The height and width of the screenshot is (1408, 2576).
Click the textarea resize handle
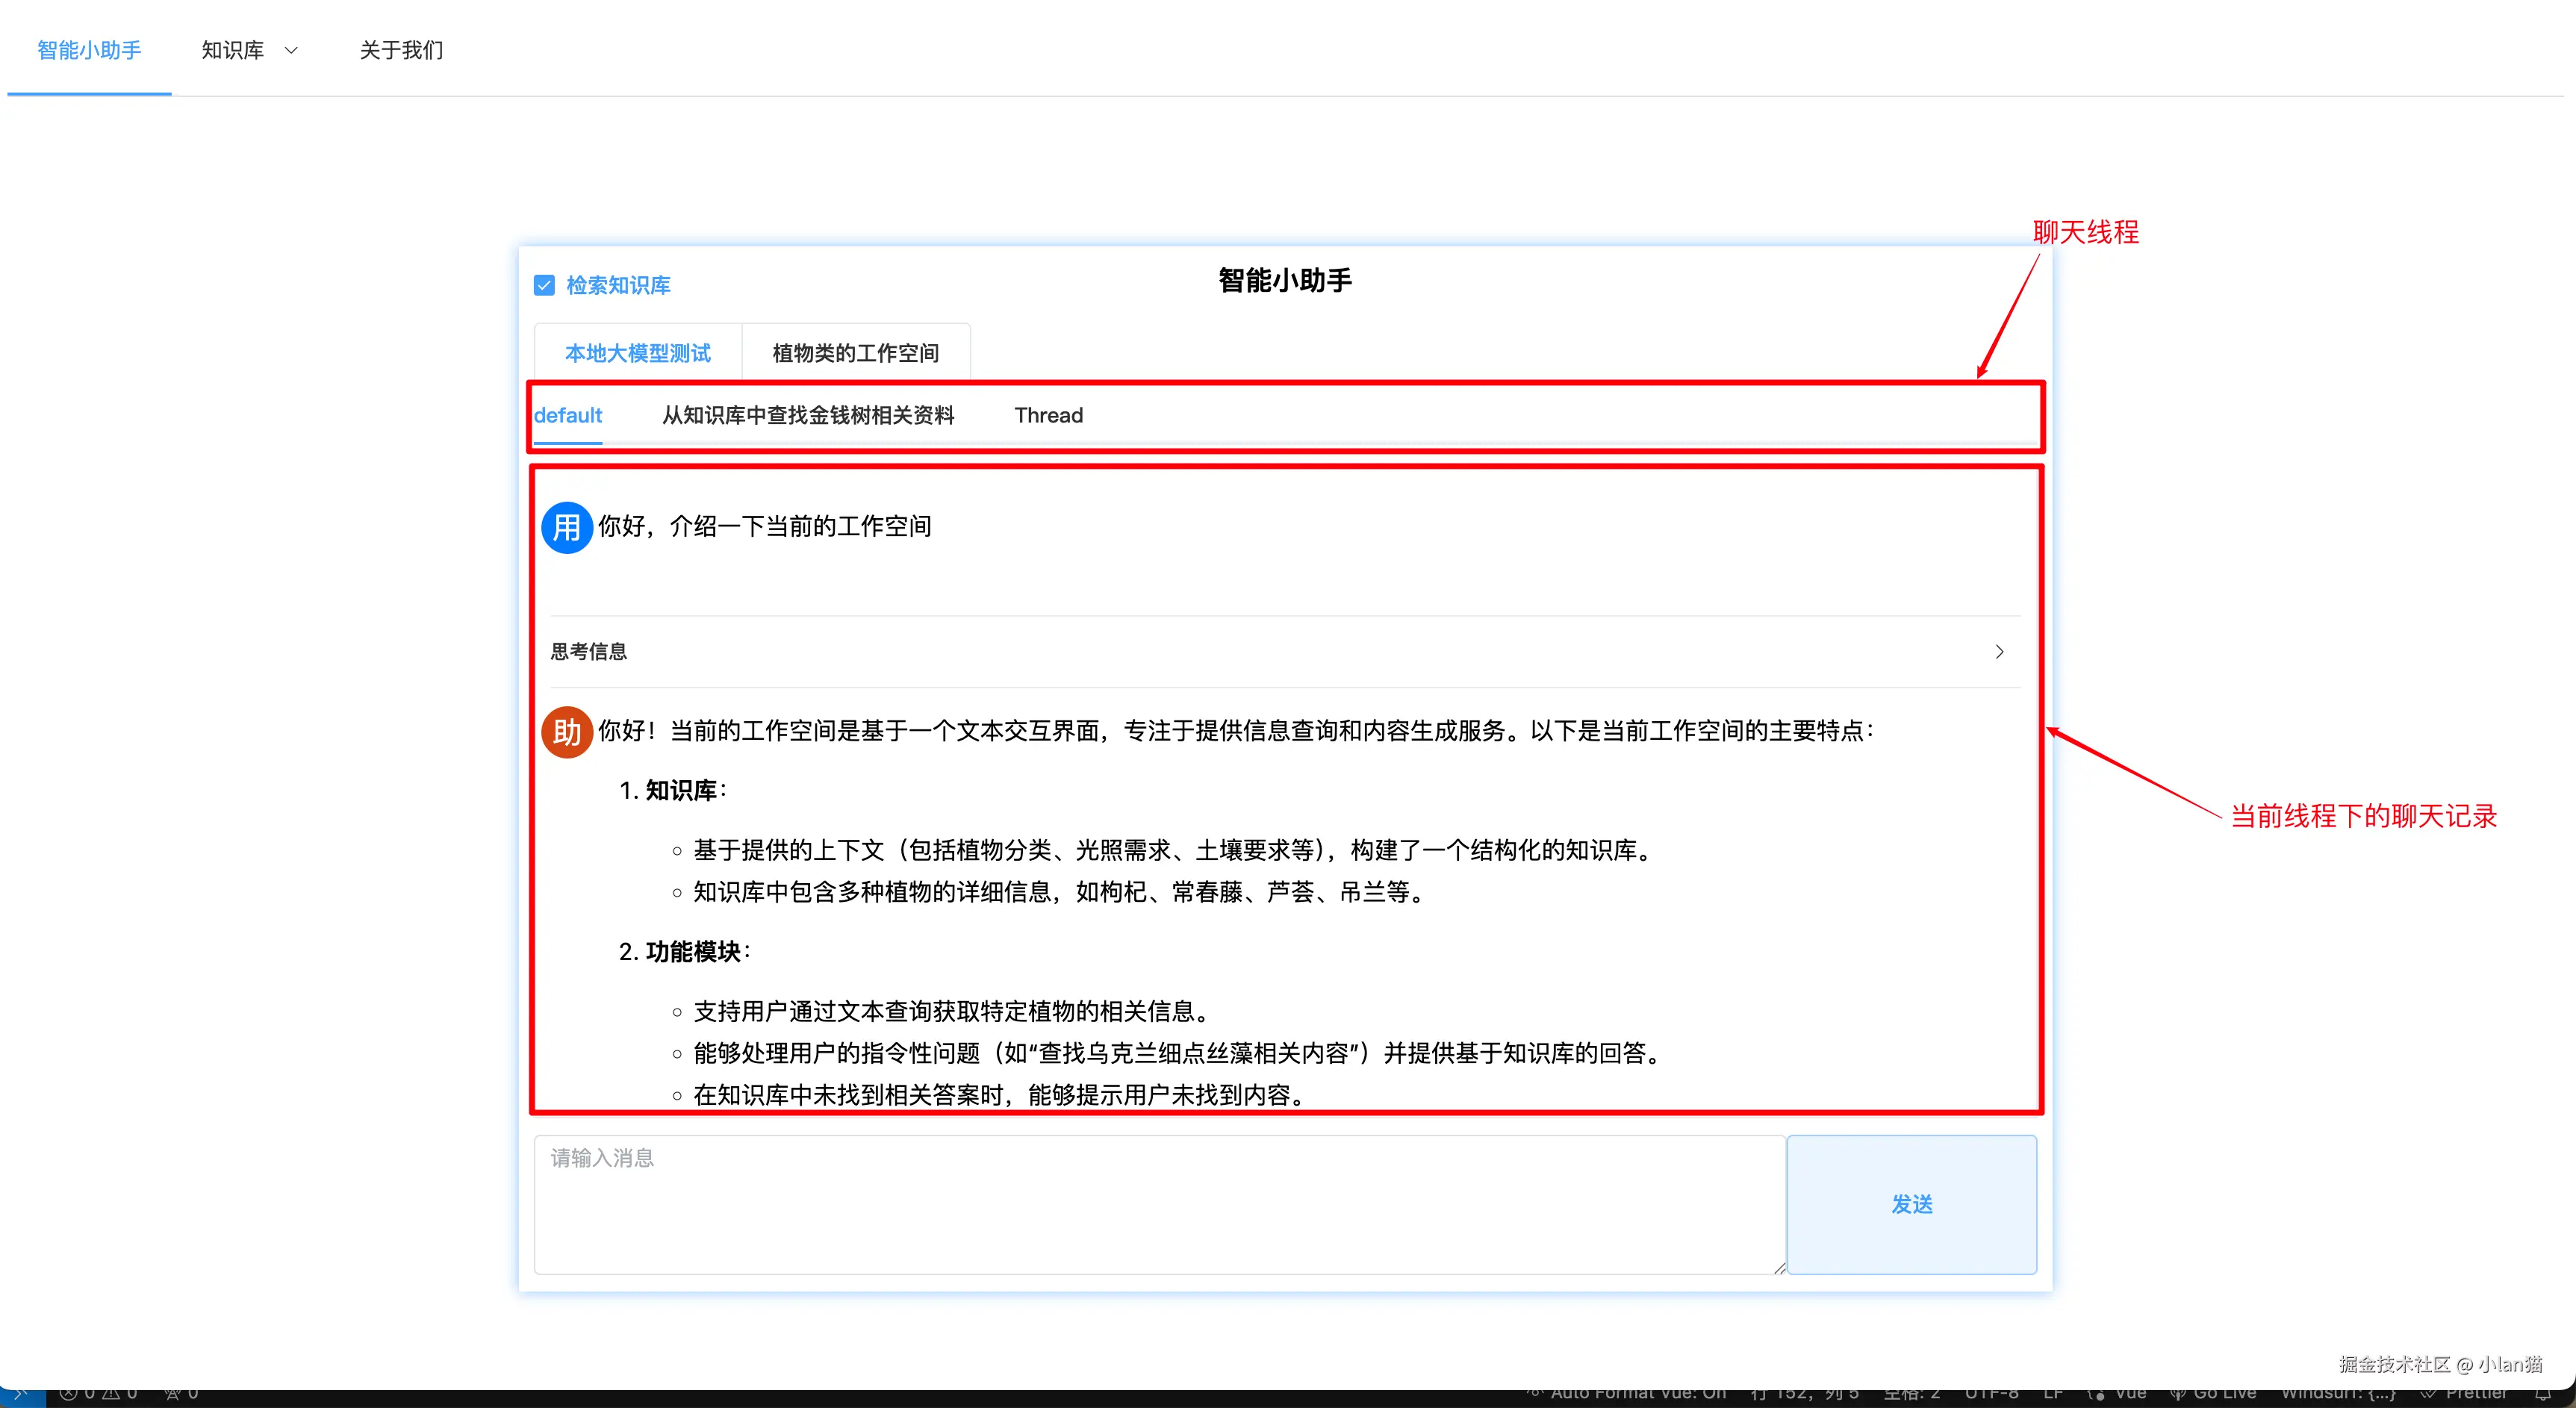pos(1779,1268)
